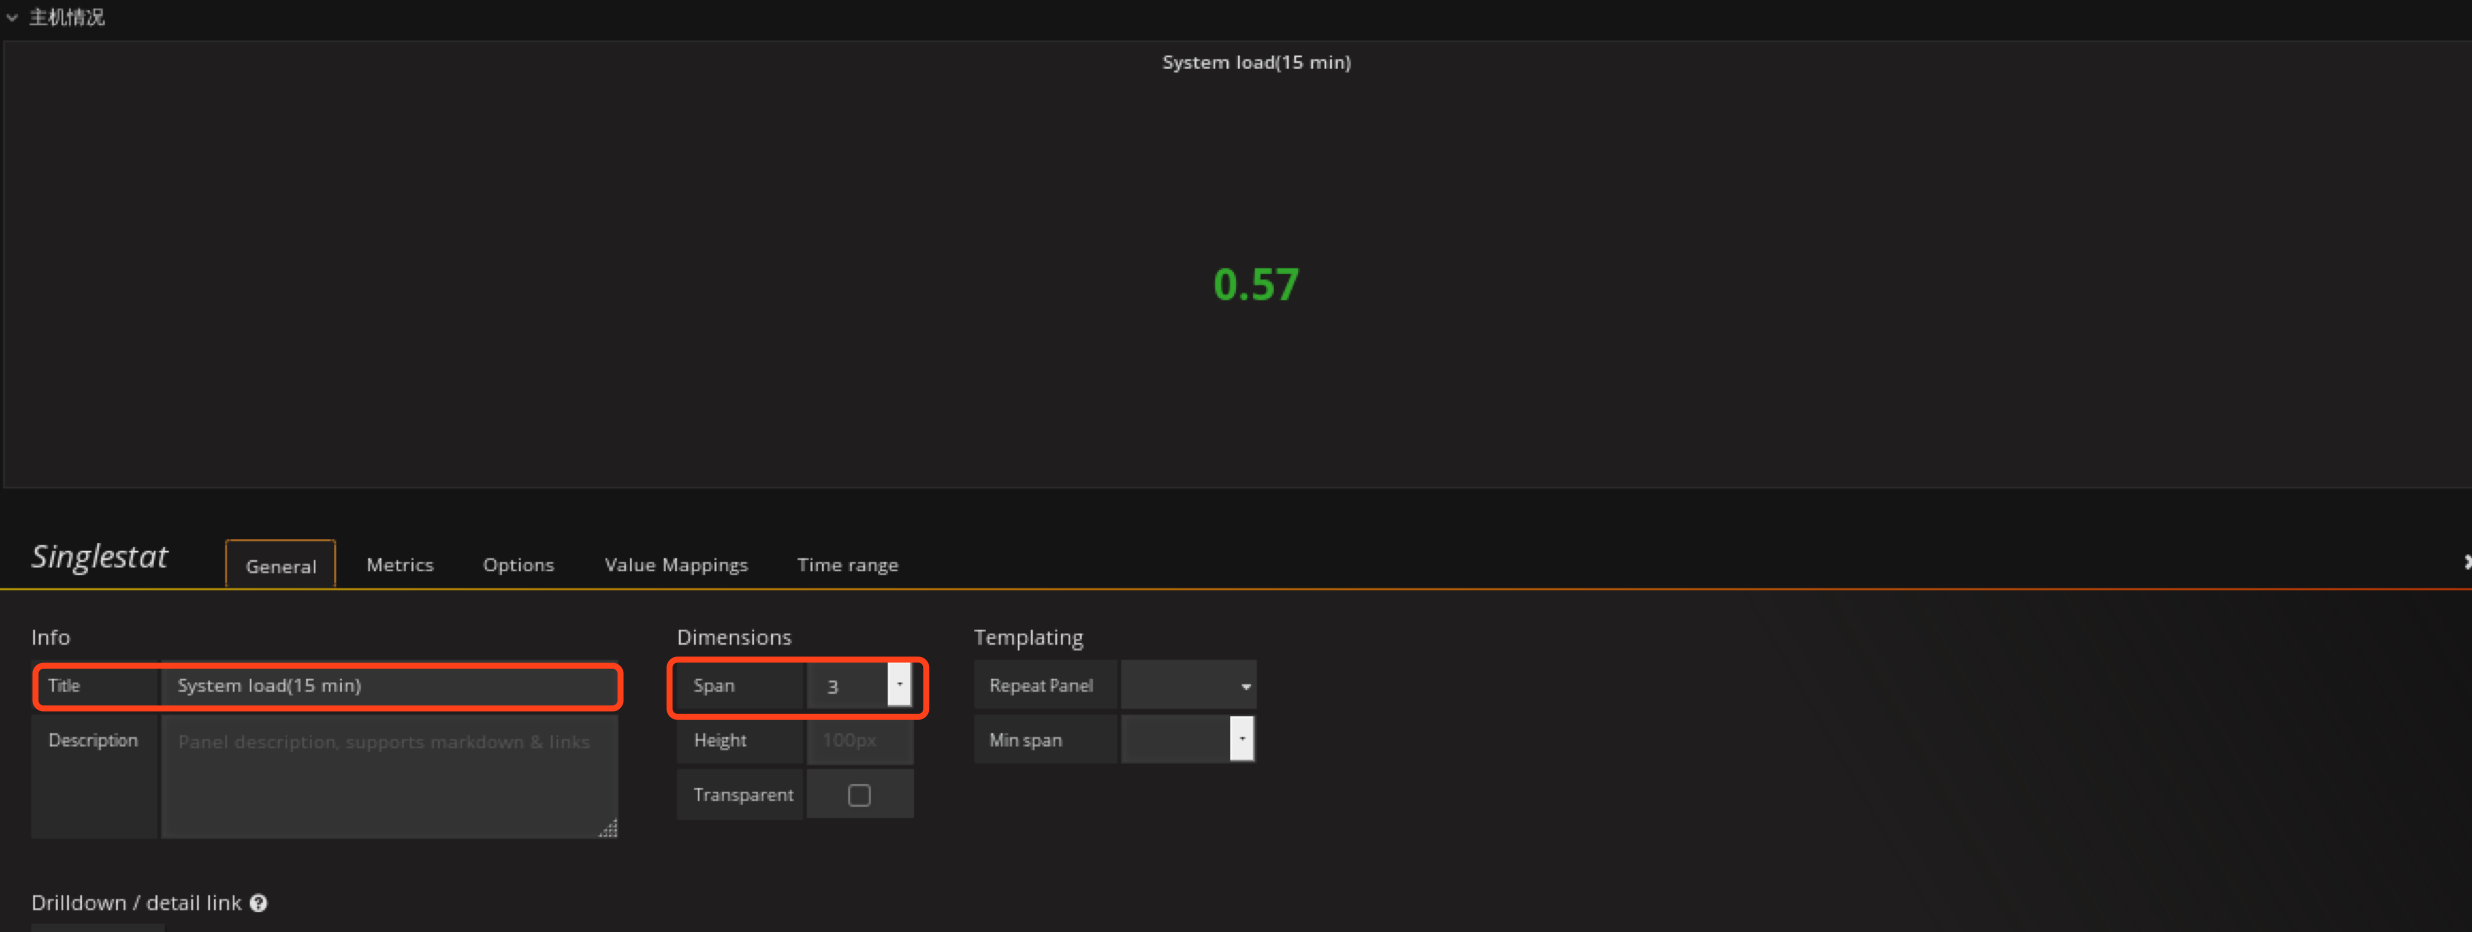Focus the Title input field
This screenshot has height=932, width=2472.
click(x=390, y=686)
